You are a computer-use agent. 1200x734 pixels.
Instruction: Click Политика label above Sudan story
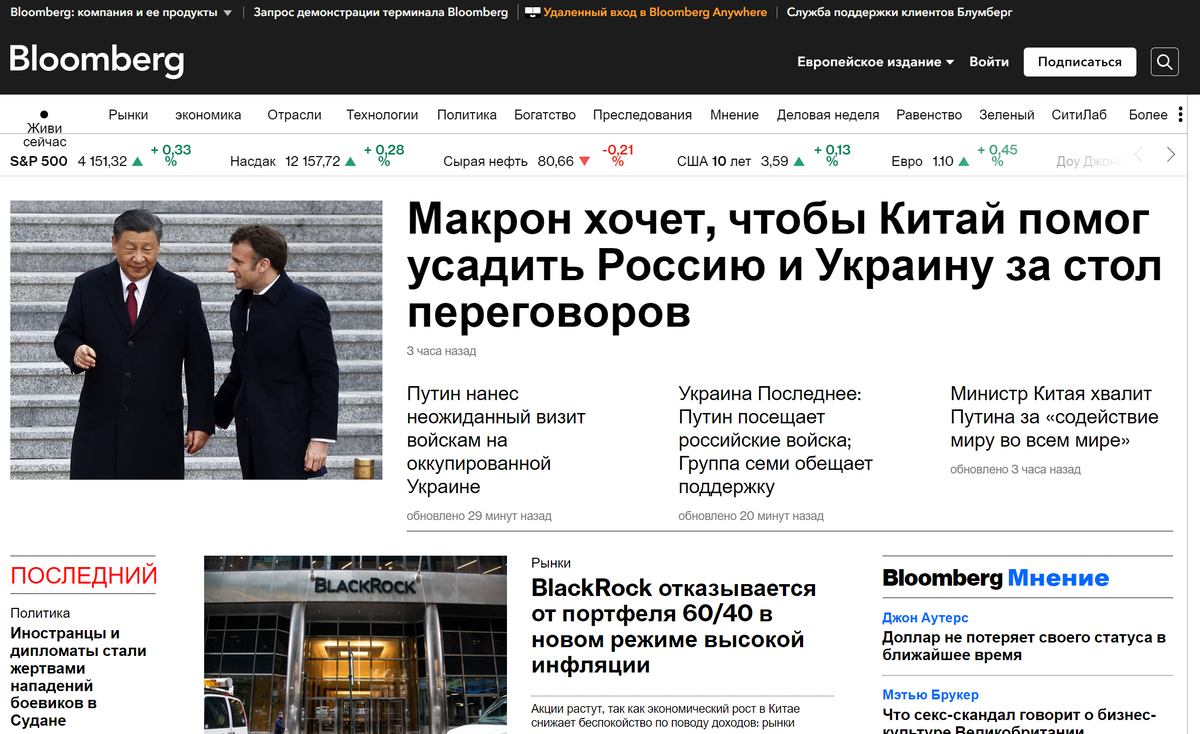[40, 613]
